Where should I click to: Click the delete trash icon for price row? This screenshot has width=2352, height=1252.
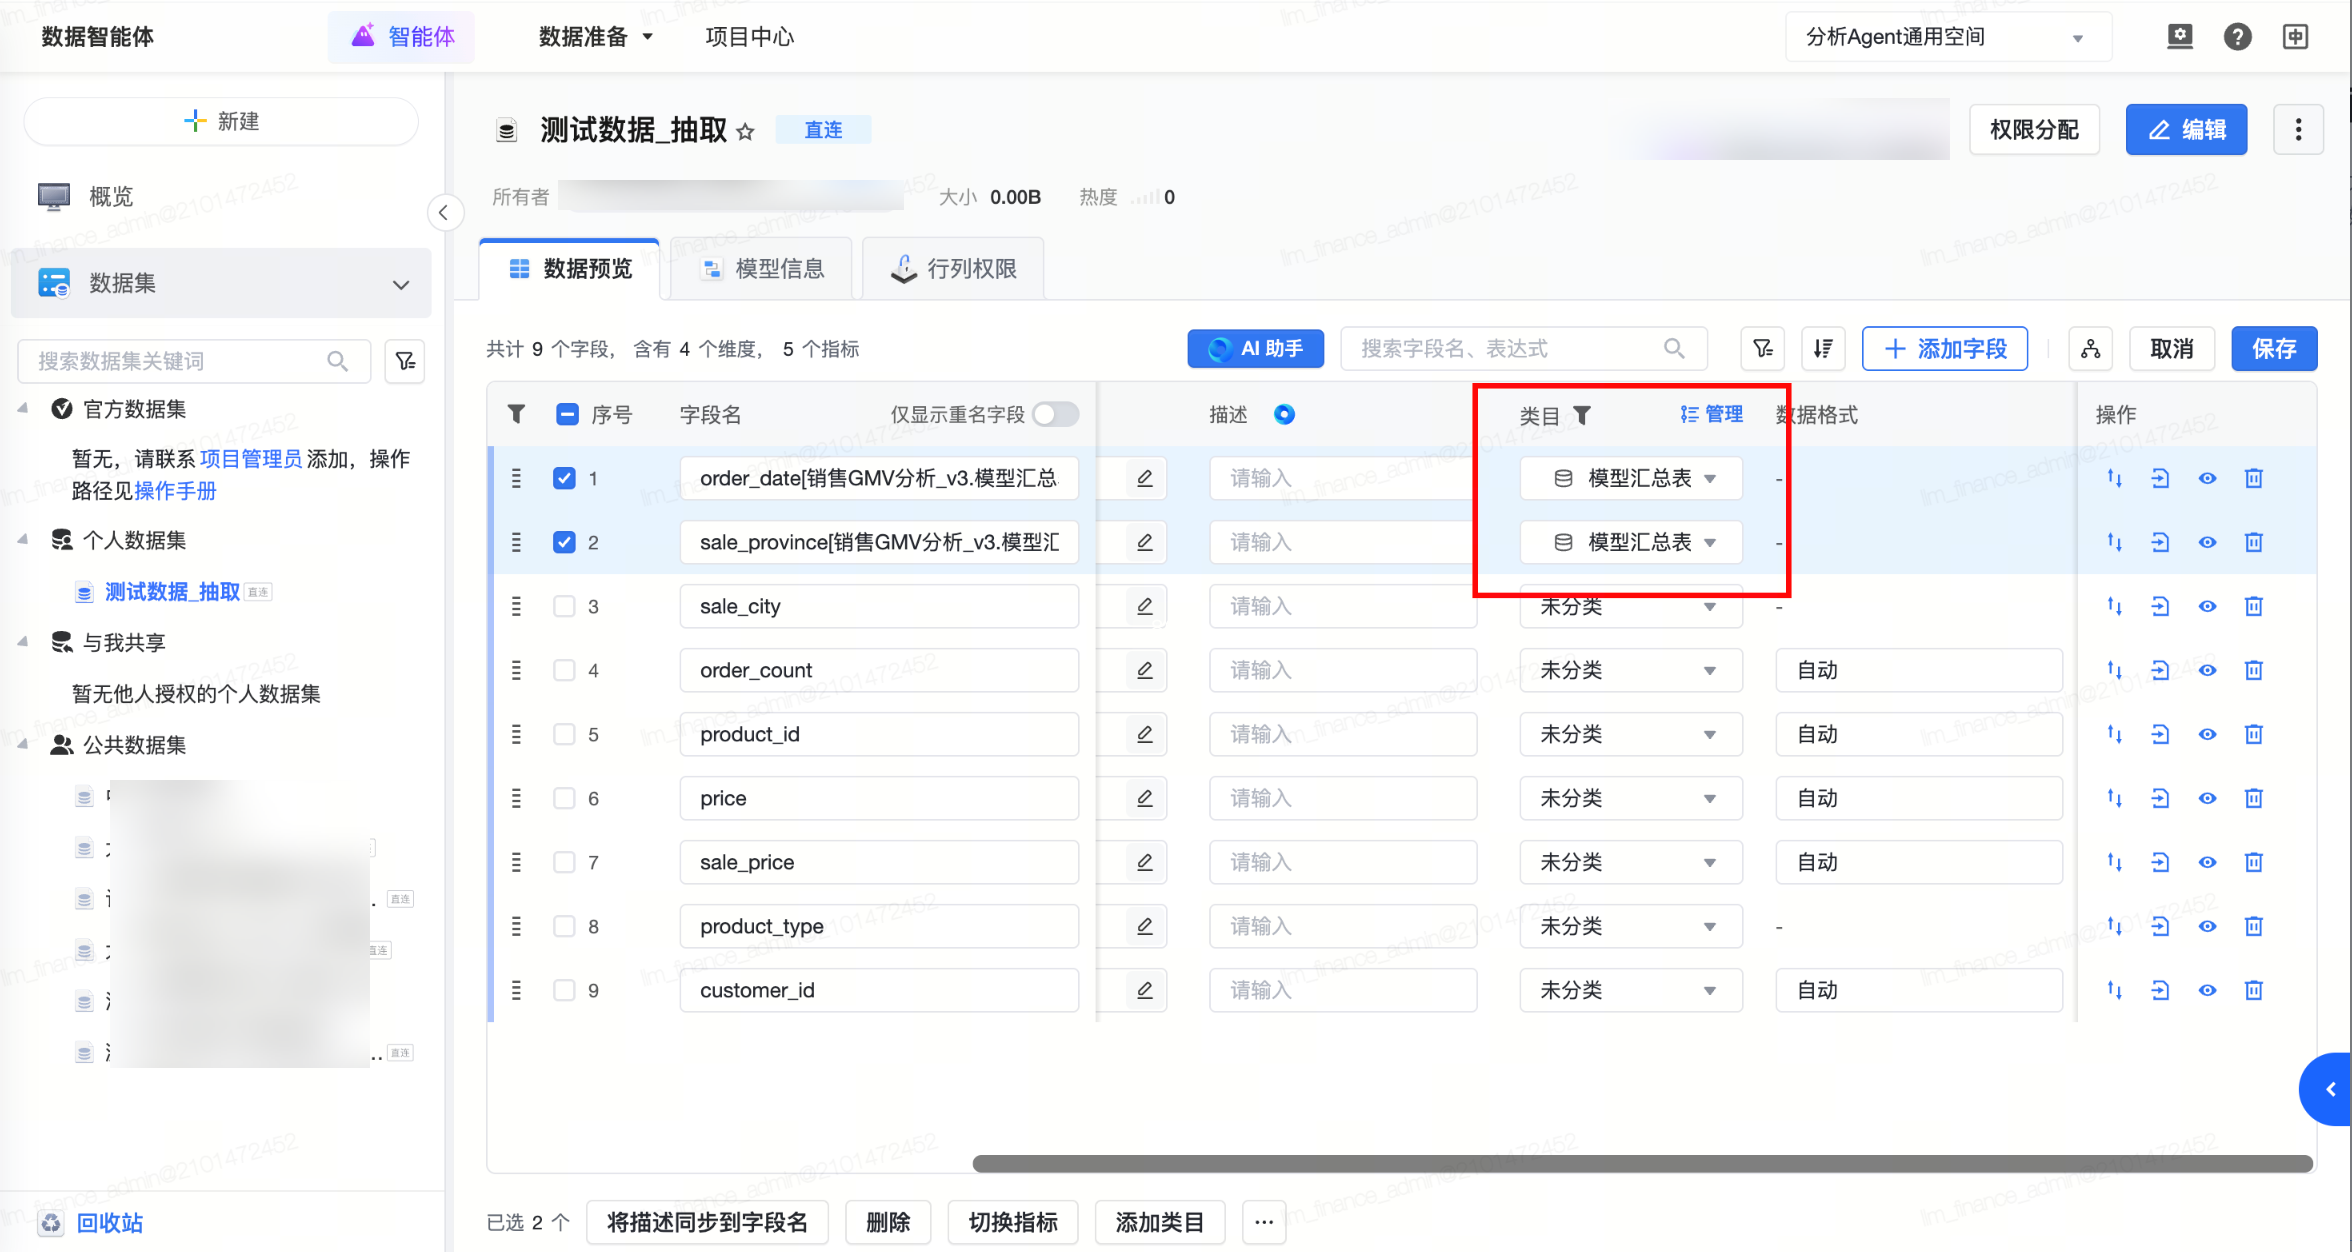pos(2253,798)
